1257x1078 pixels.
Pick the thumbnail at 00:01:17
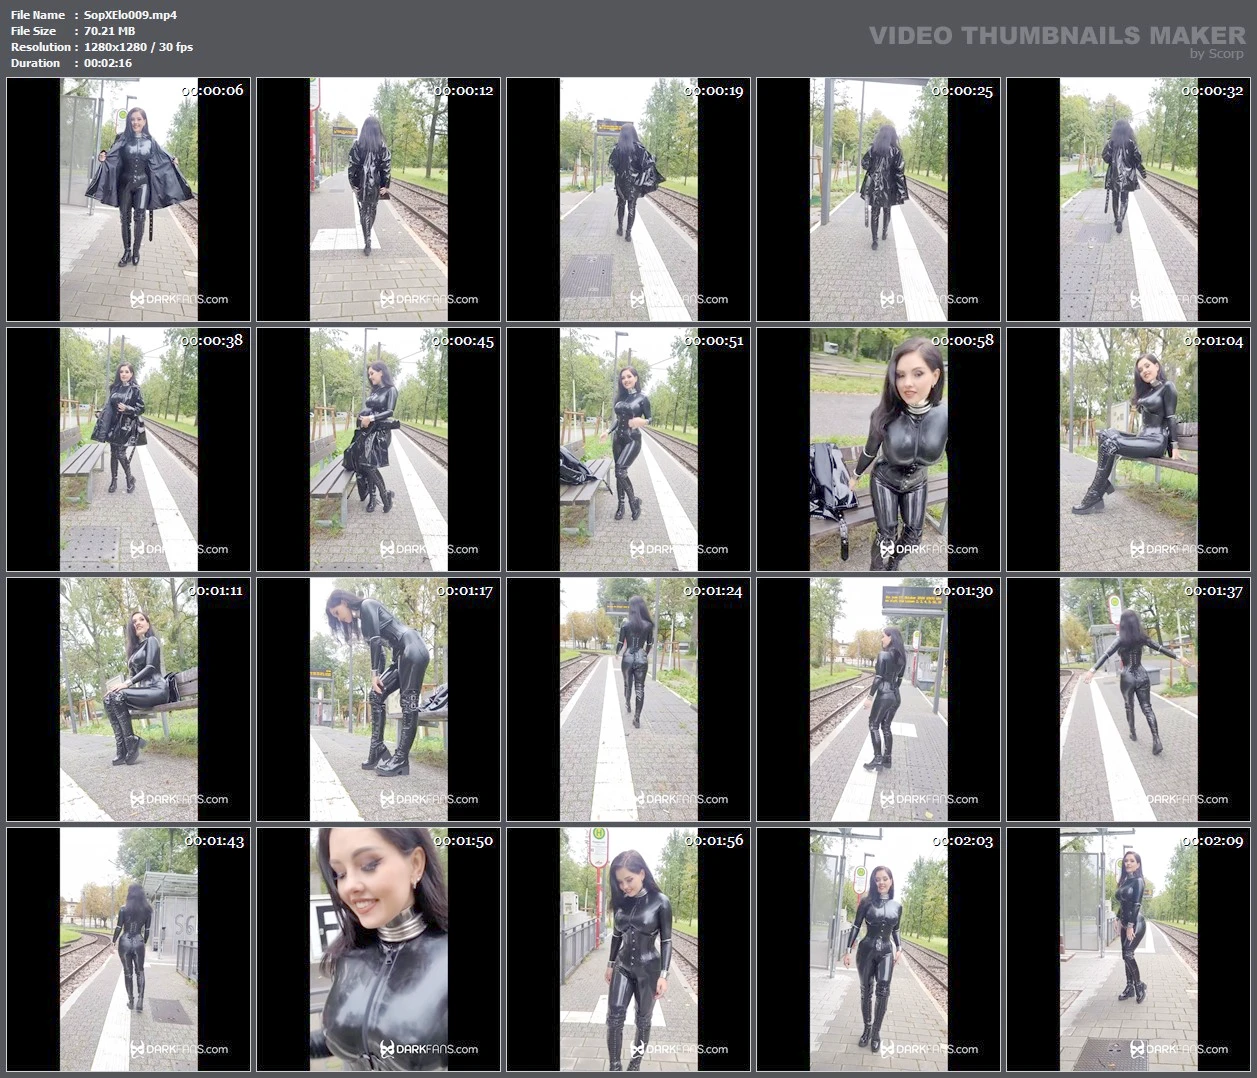tap(378, 699)
